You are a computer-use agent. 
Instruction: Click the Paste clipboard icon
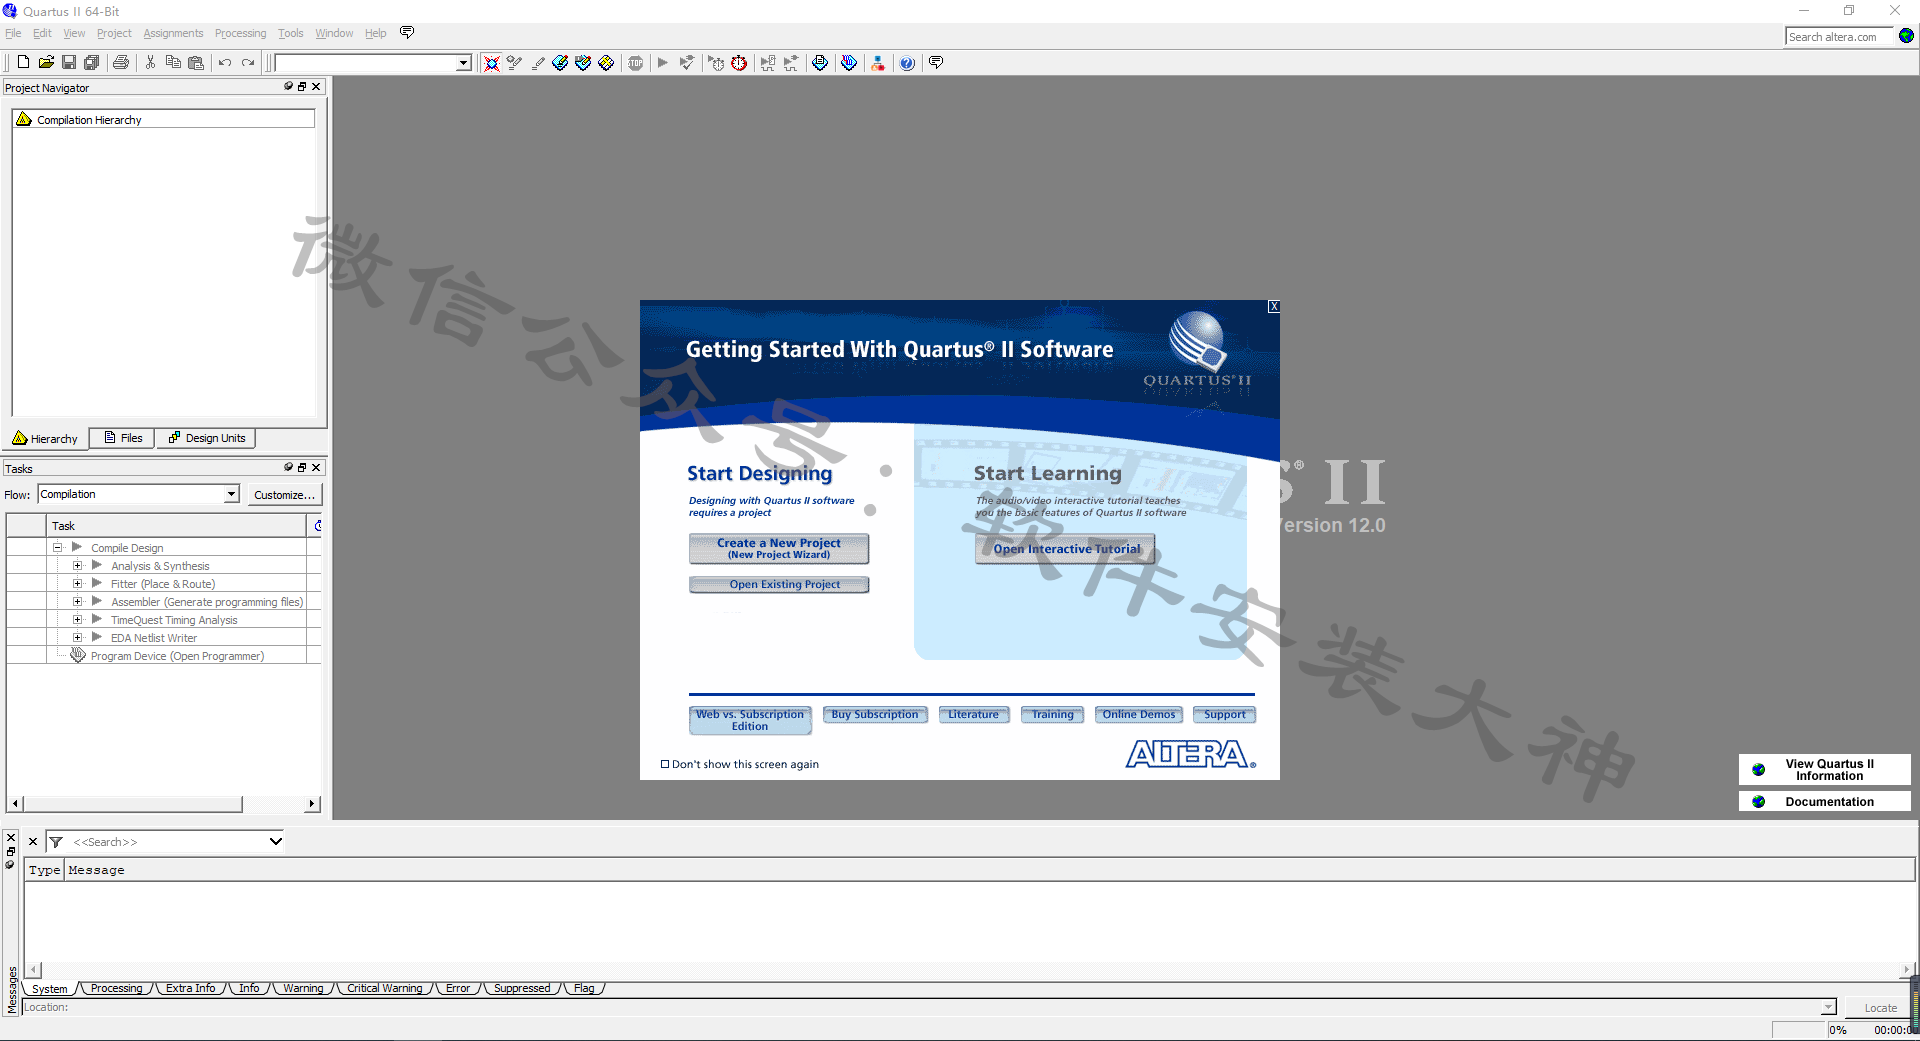click(x=196, y=62)
